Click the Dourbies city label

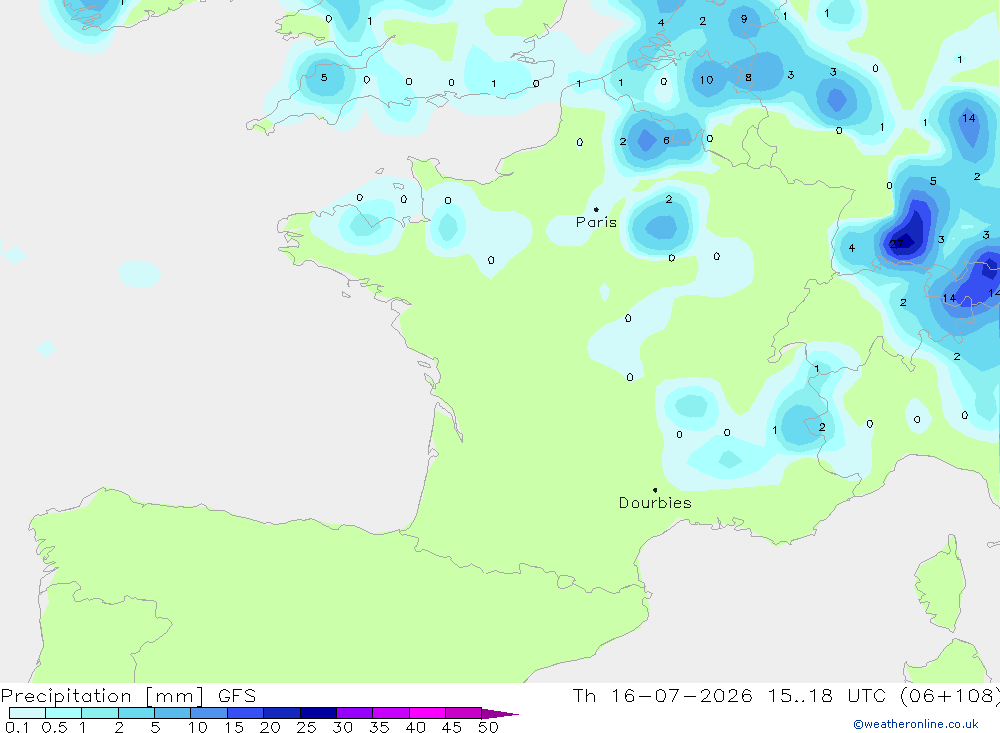[x=655, y=503]
